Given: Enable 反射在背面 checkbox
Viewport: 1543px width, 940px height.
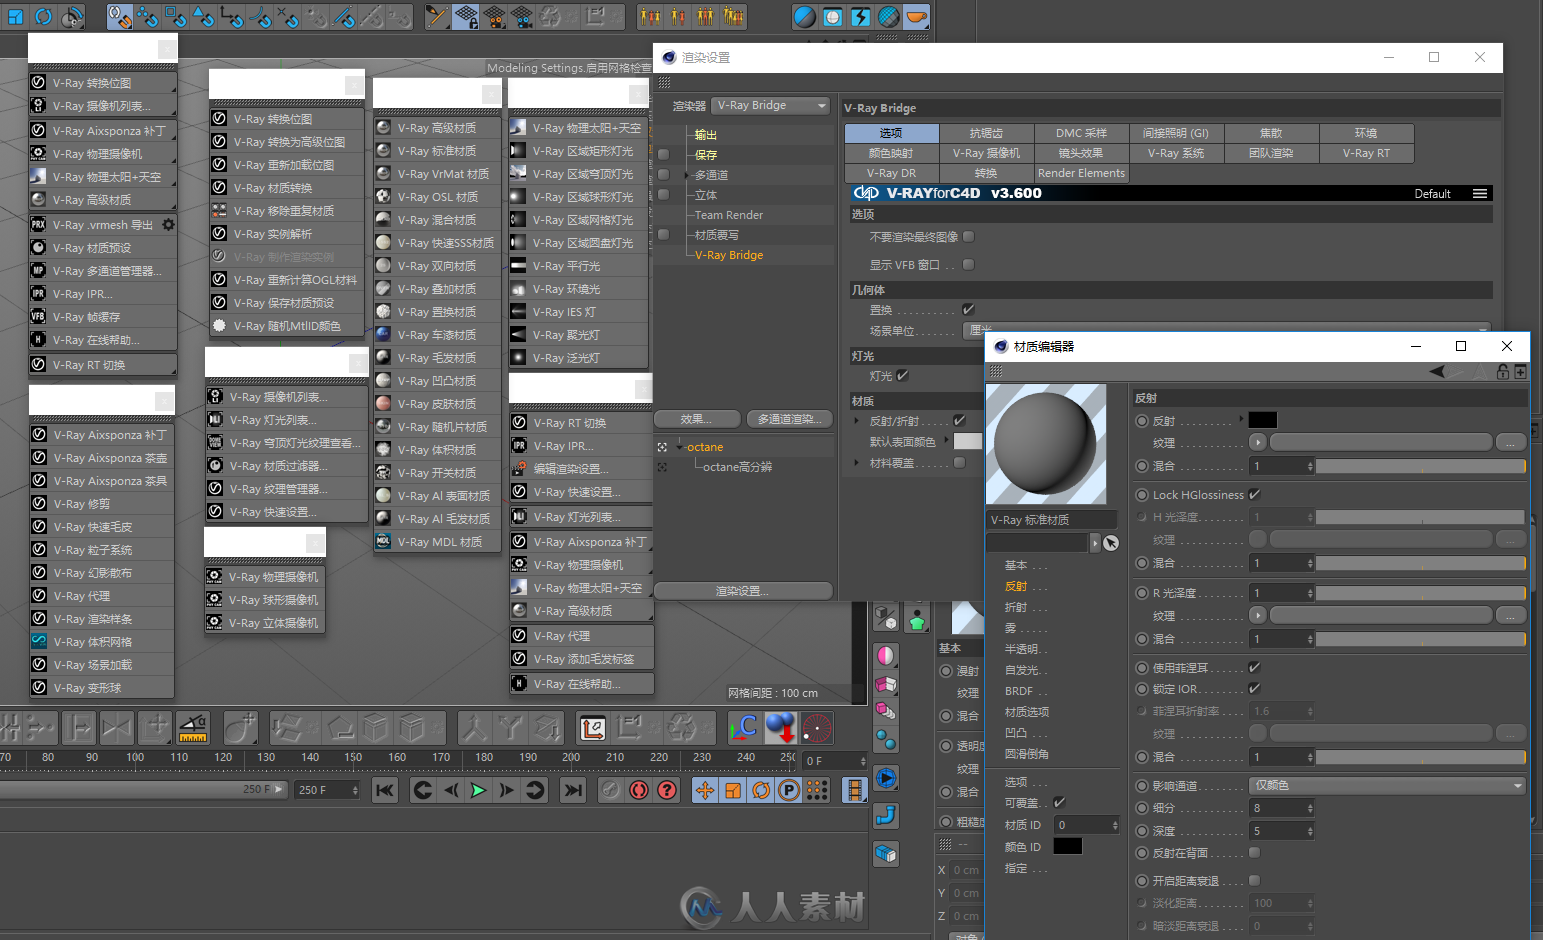Looking at the screenshot, I should pos(1255,853).
